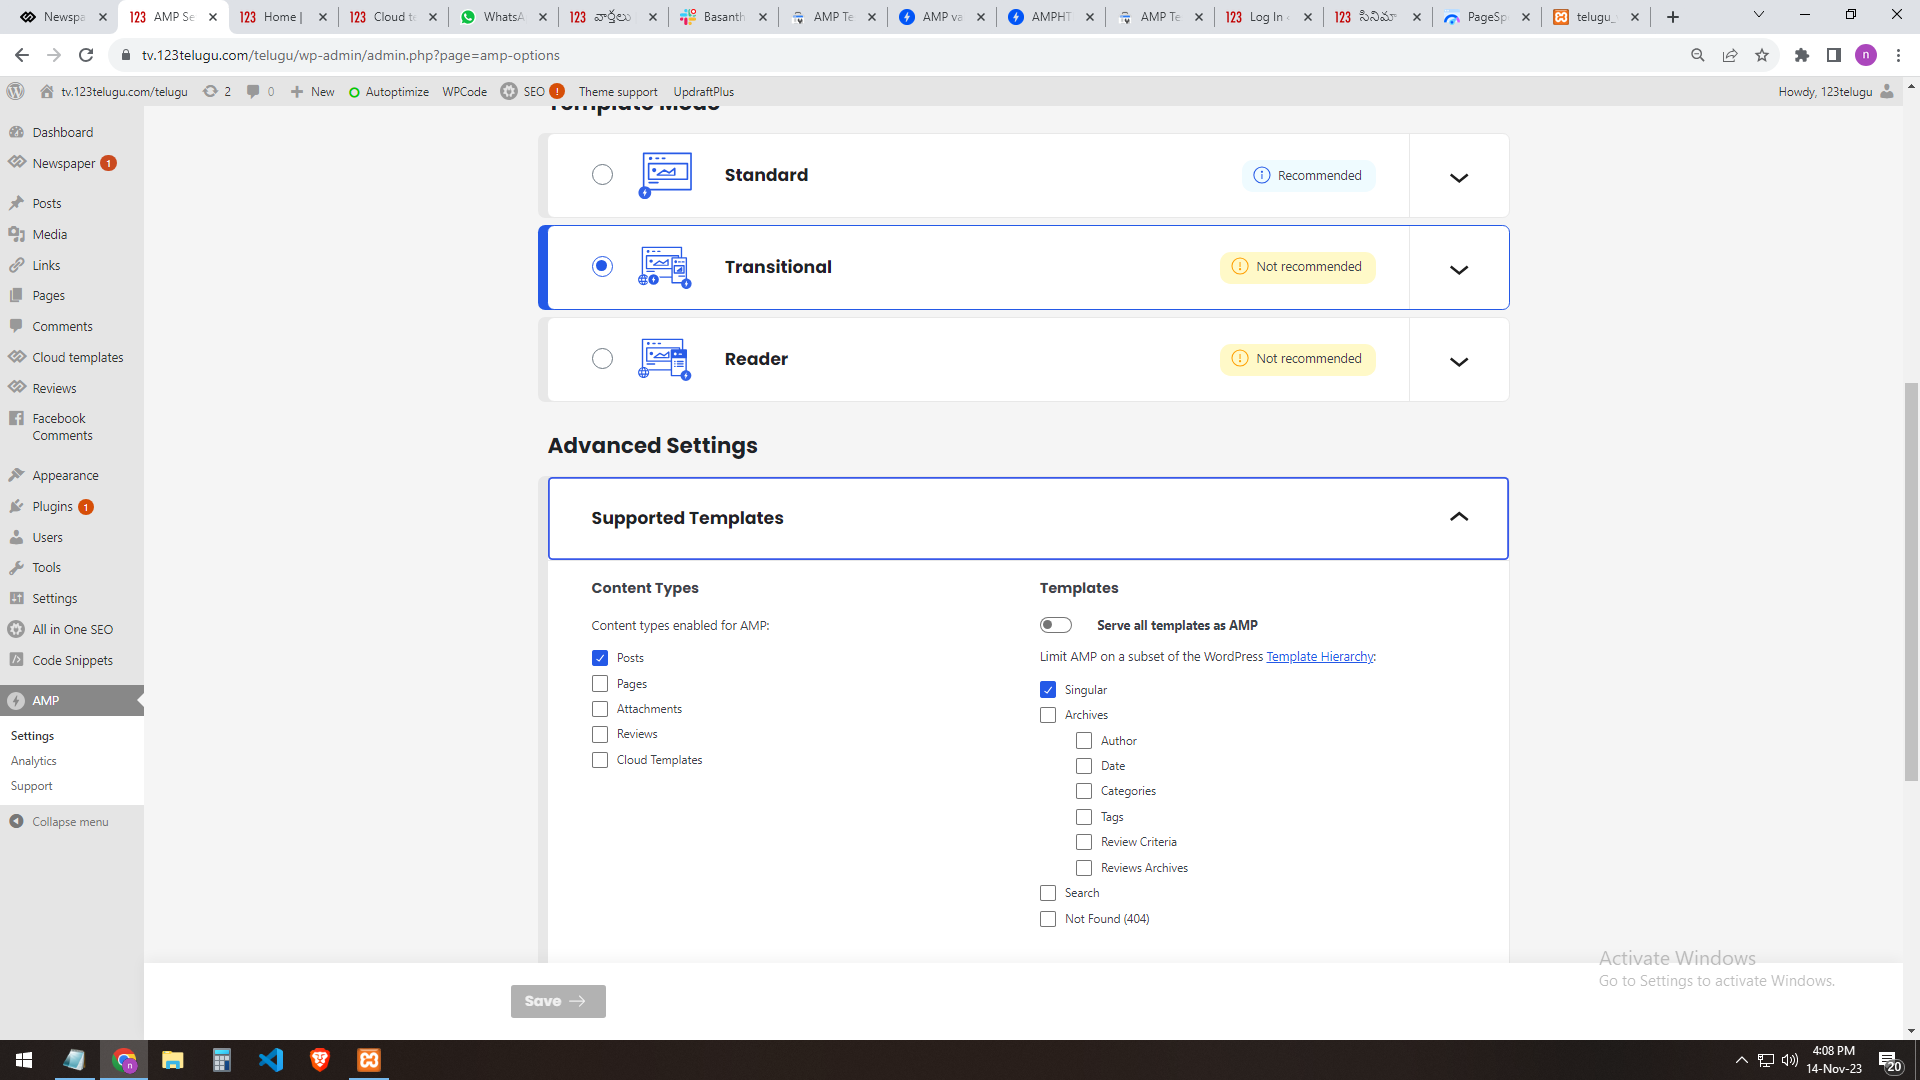Open UpdraftPlus in admin bar

(x=704, y=91)
